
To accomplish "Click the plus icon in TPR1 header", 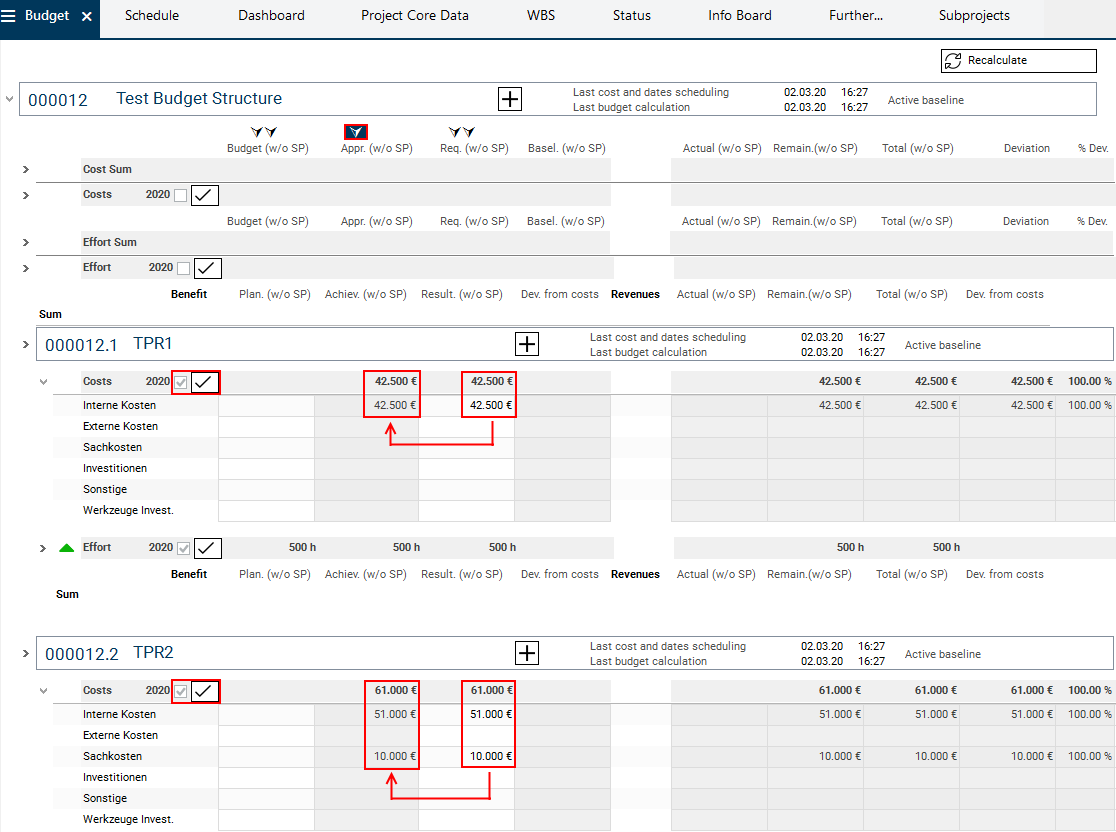I will point(527,344).
